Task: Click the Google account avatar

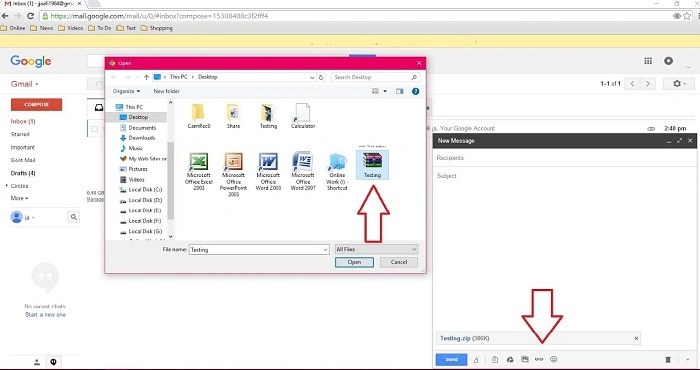Action: pos(668,61)
